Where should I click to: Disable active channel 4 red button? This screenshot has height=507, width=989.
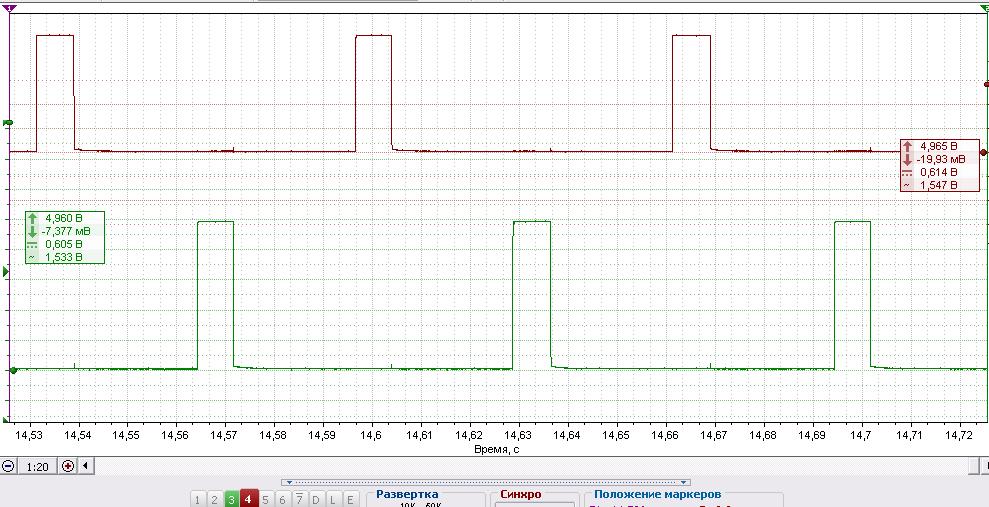[249, 500]
